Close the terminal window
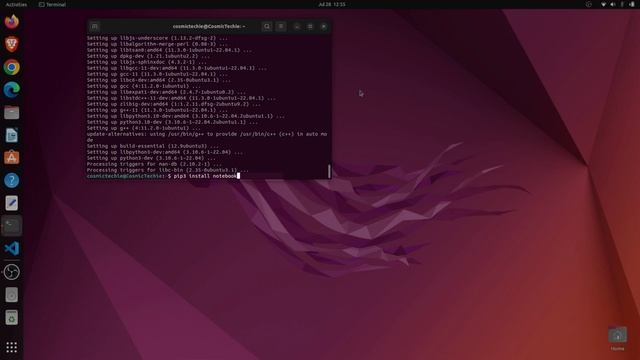 [x=324, y=27]
